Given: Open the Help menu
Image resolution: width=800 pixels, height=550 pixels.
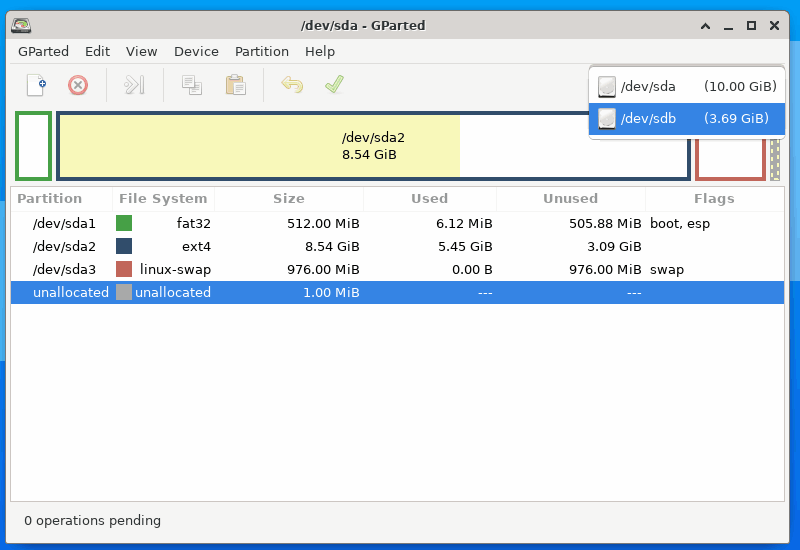Looking at the screenshot, I should pyautogui.click(x=320, y=52).
